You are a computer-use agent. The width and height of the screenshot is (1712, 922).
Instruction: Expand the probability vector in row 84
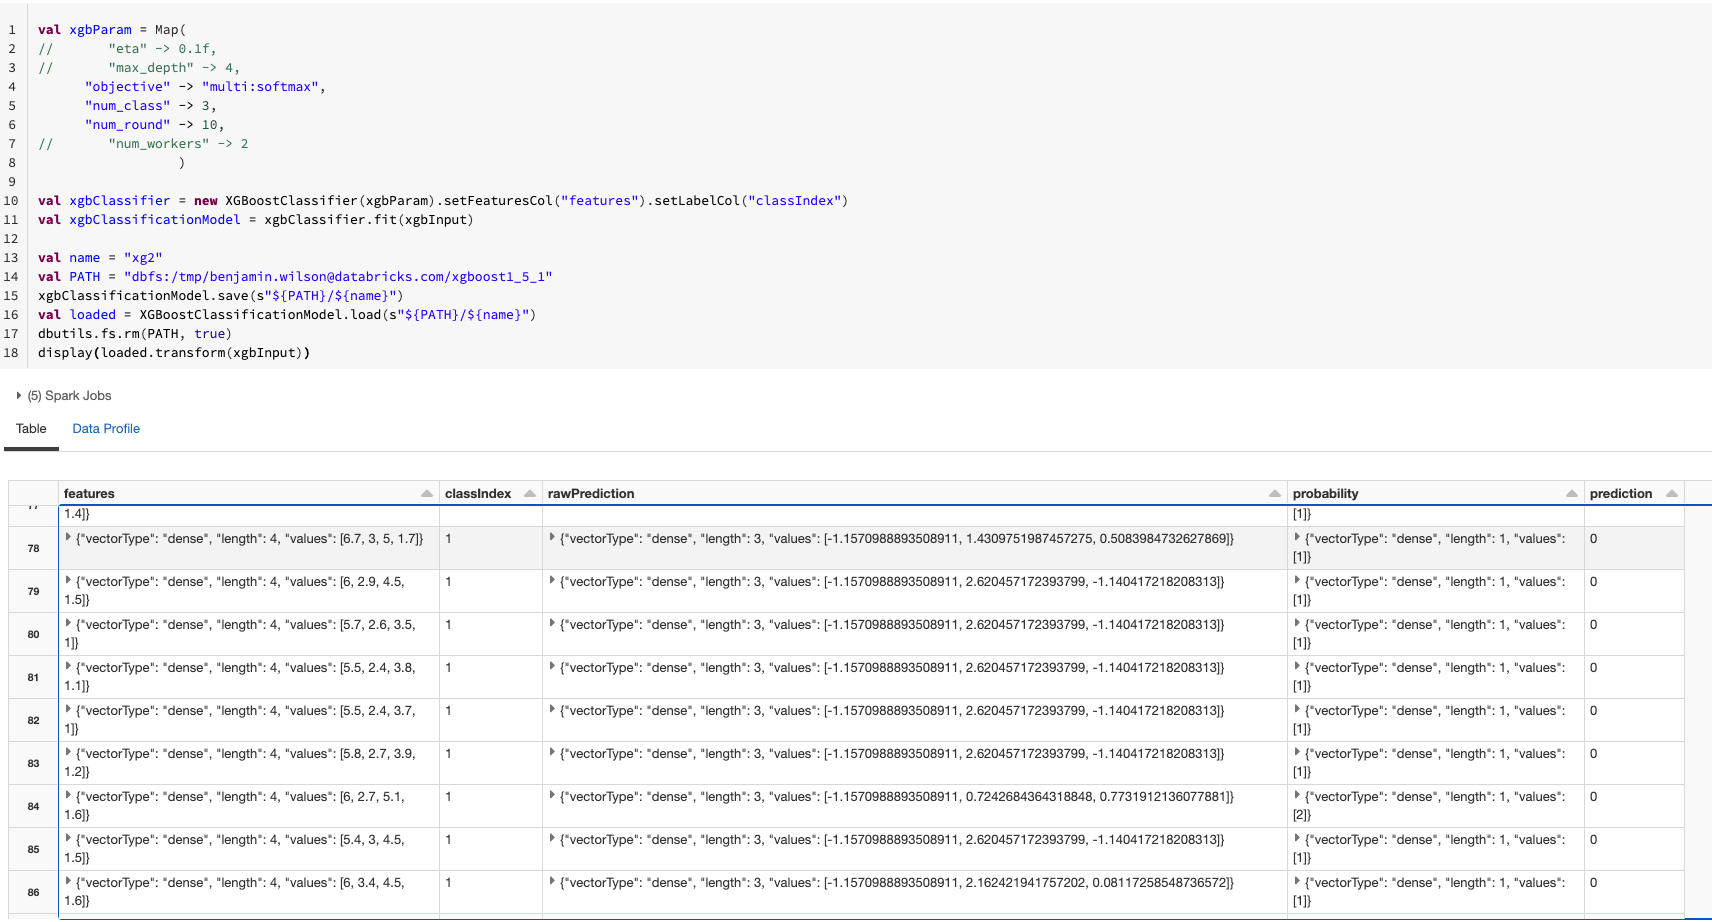[x=1296, y=797]
